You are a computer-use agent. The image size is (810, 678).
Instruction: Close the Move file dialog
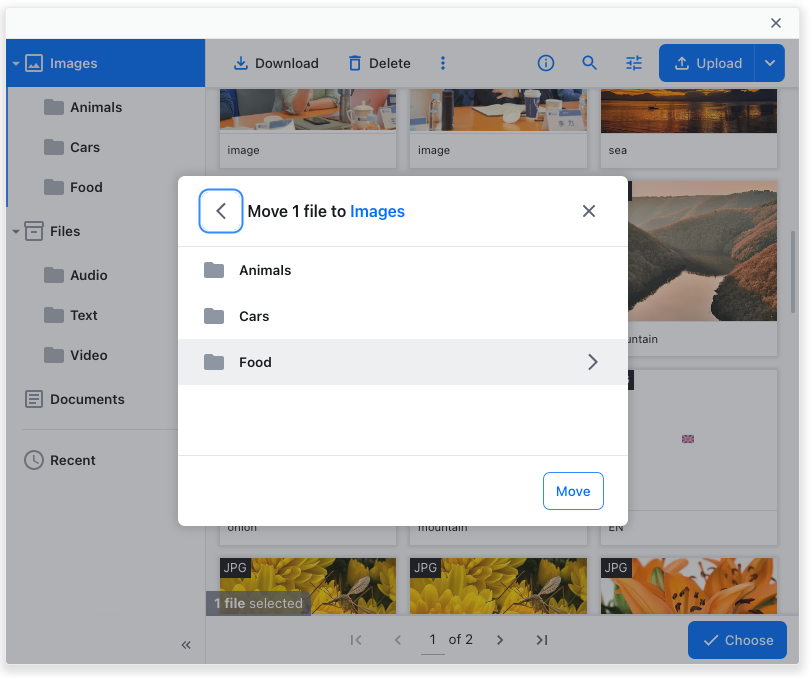coord(589,211)
